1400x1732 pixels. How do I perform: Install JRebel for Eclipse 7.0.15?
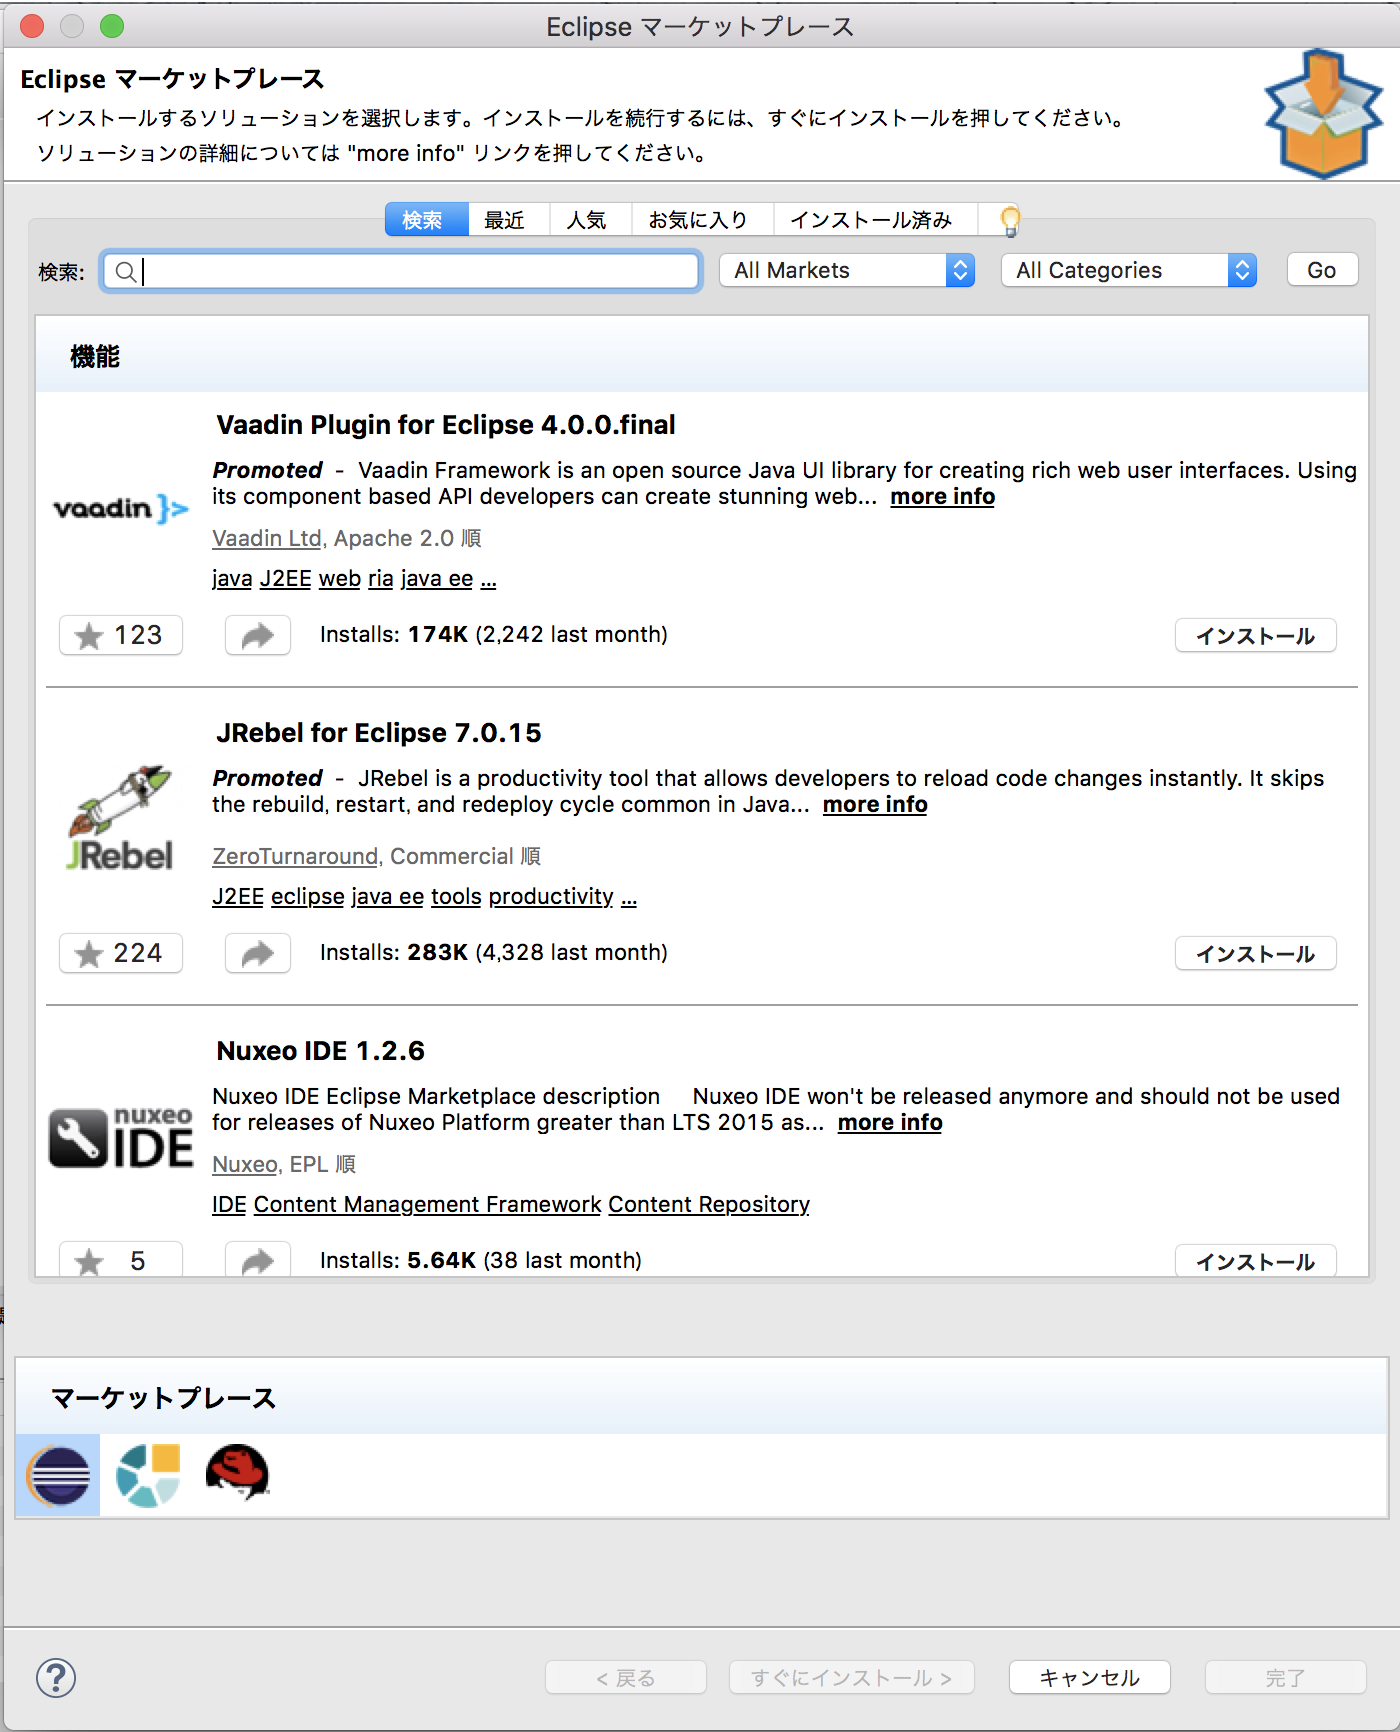[x=1255, y=954]
